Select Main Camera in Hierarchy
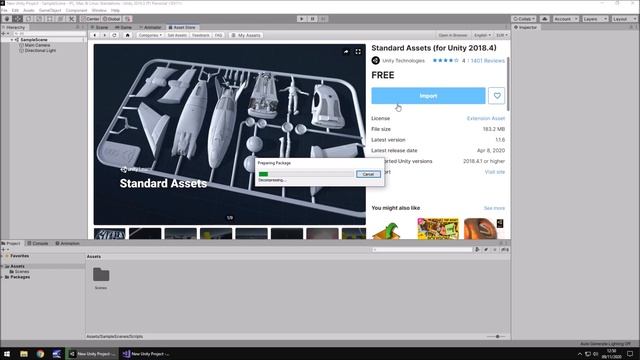This screenshot has height=360, width=640. (37, 45)
